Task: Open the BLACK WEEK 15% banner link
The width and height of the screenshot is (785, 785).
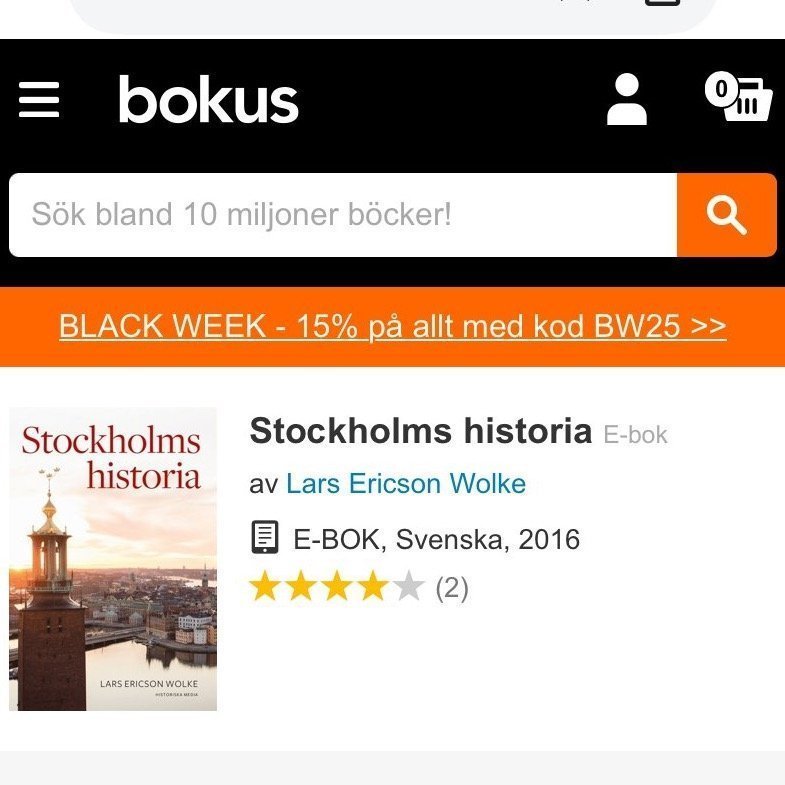Action: point(392,326)
